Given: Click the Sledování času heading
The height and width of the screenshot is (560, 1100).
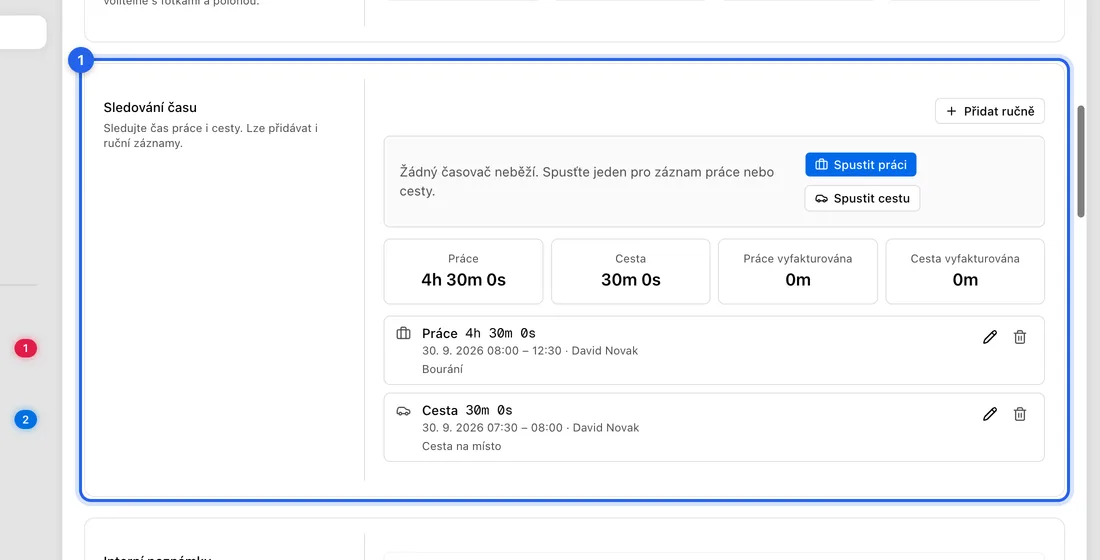Looking at the screenshot, I should click(150, 108).
